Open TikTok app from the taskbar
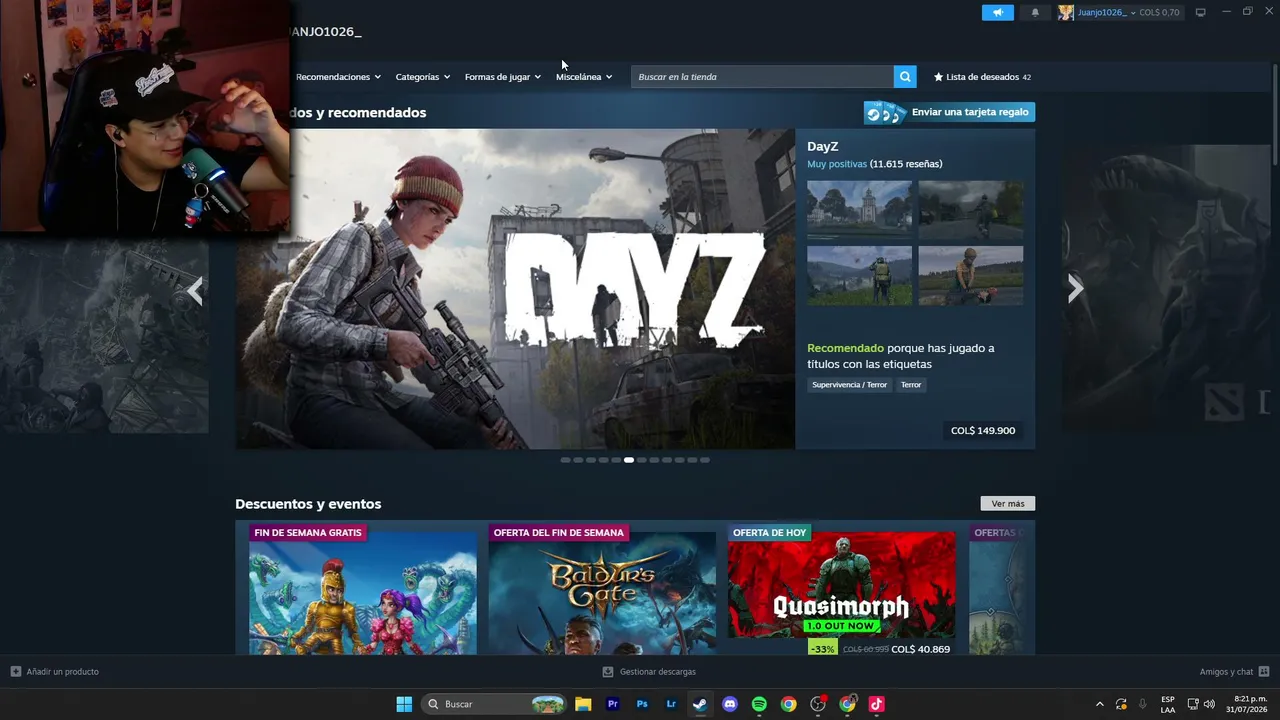Image resolution: width=1280 pixels, height=720 pixels. click(x=877, y=704)
